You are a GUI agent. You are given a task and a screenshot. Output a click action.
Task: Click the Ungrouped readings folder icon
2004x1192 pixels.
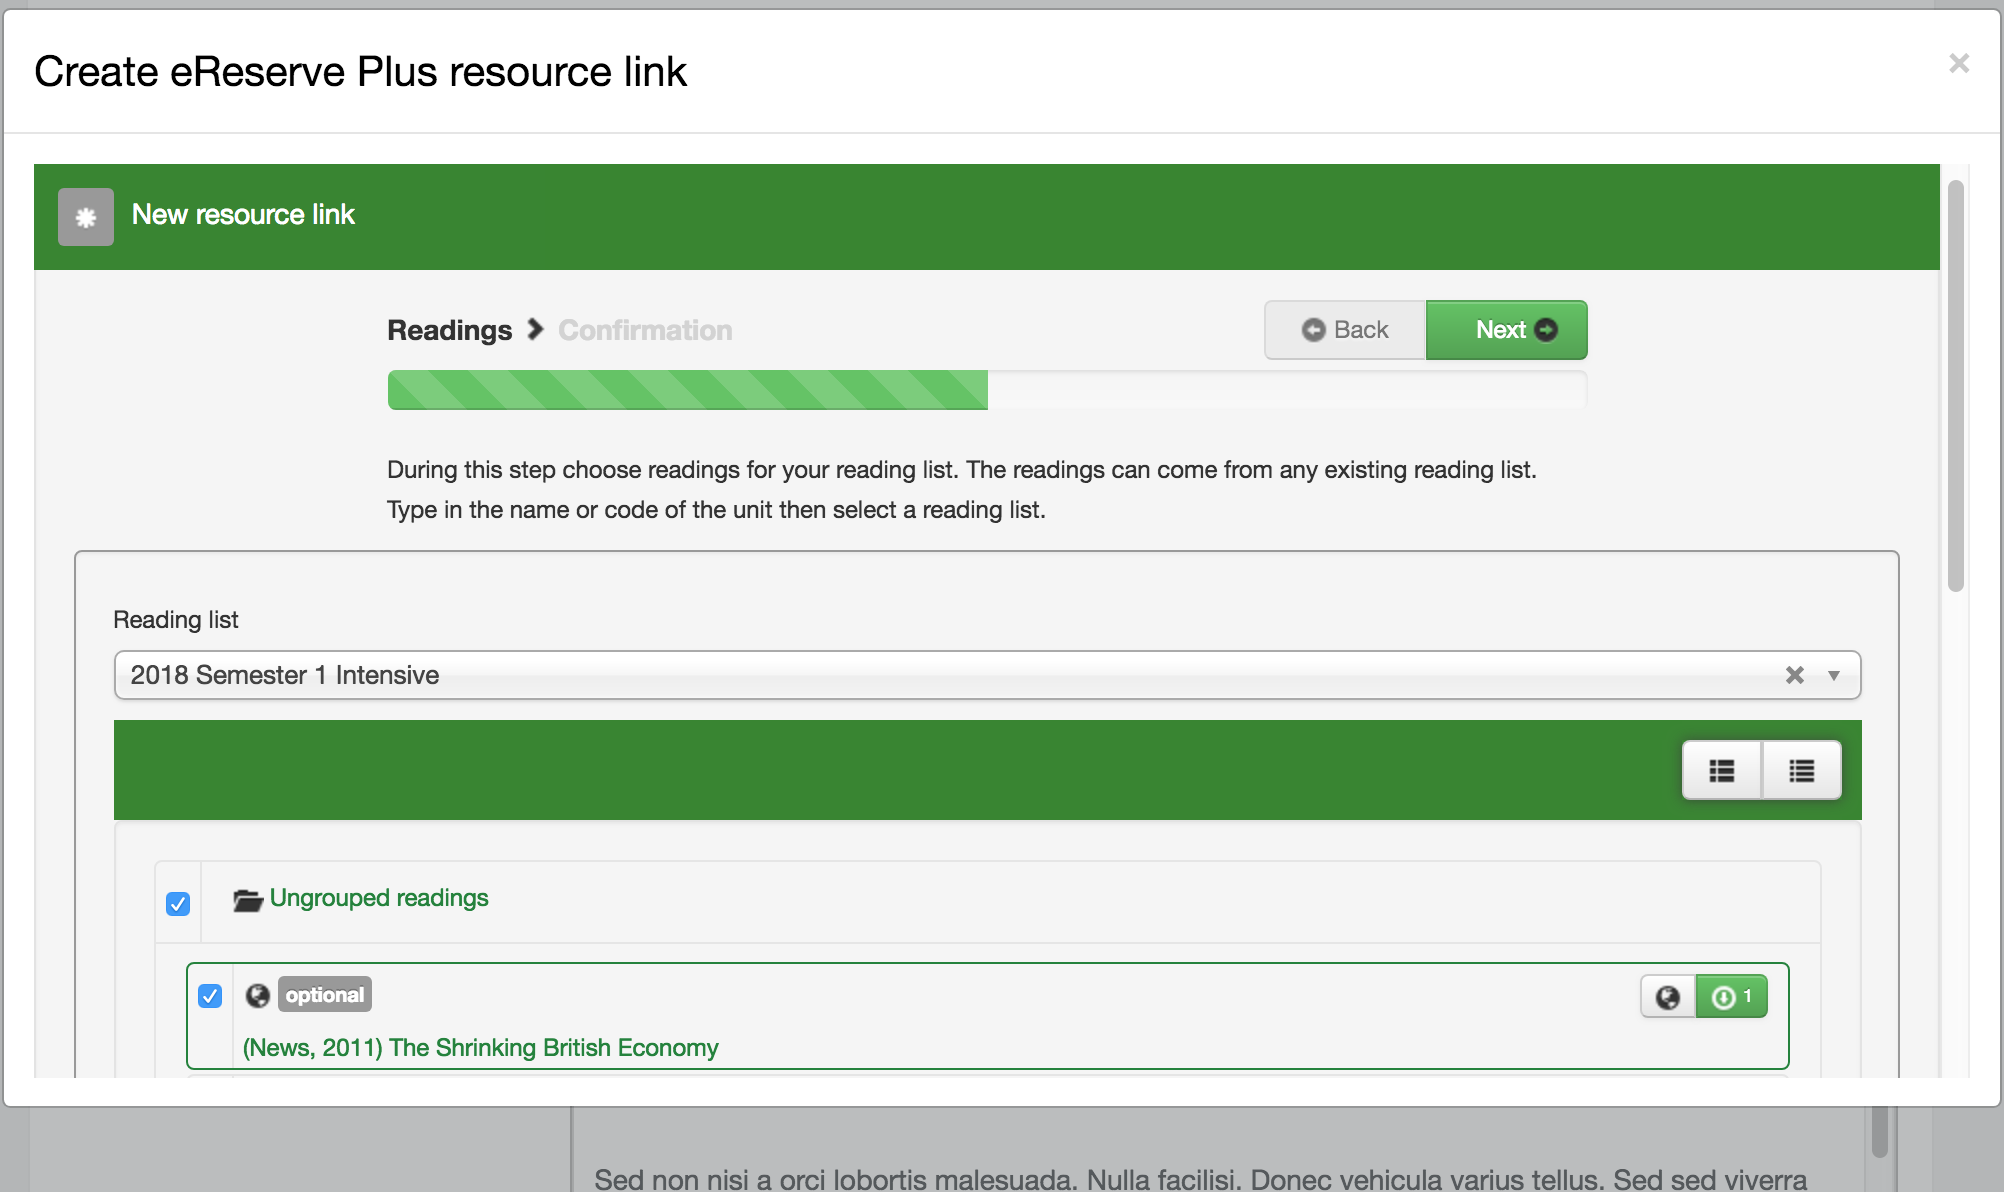click(x=247, y=900)
